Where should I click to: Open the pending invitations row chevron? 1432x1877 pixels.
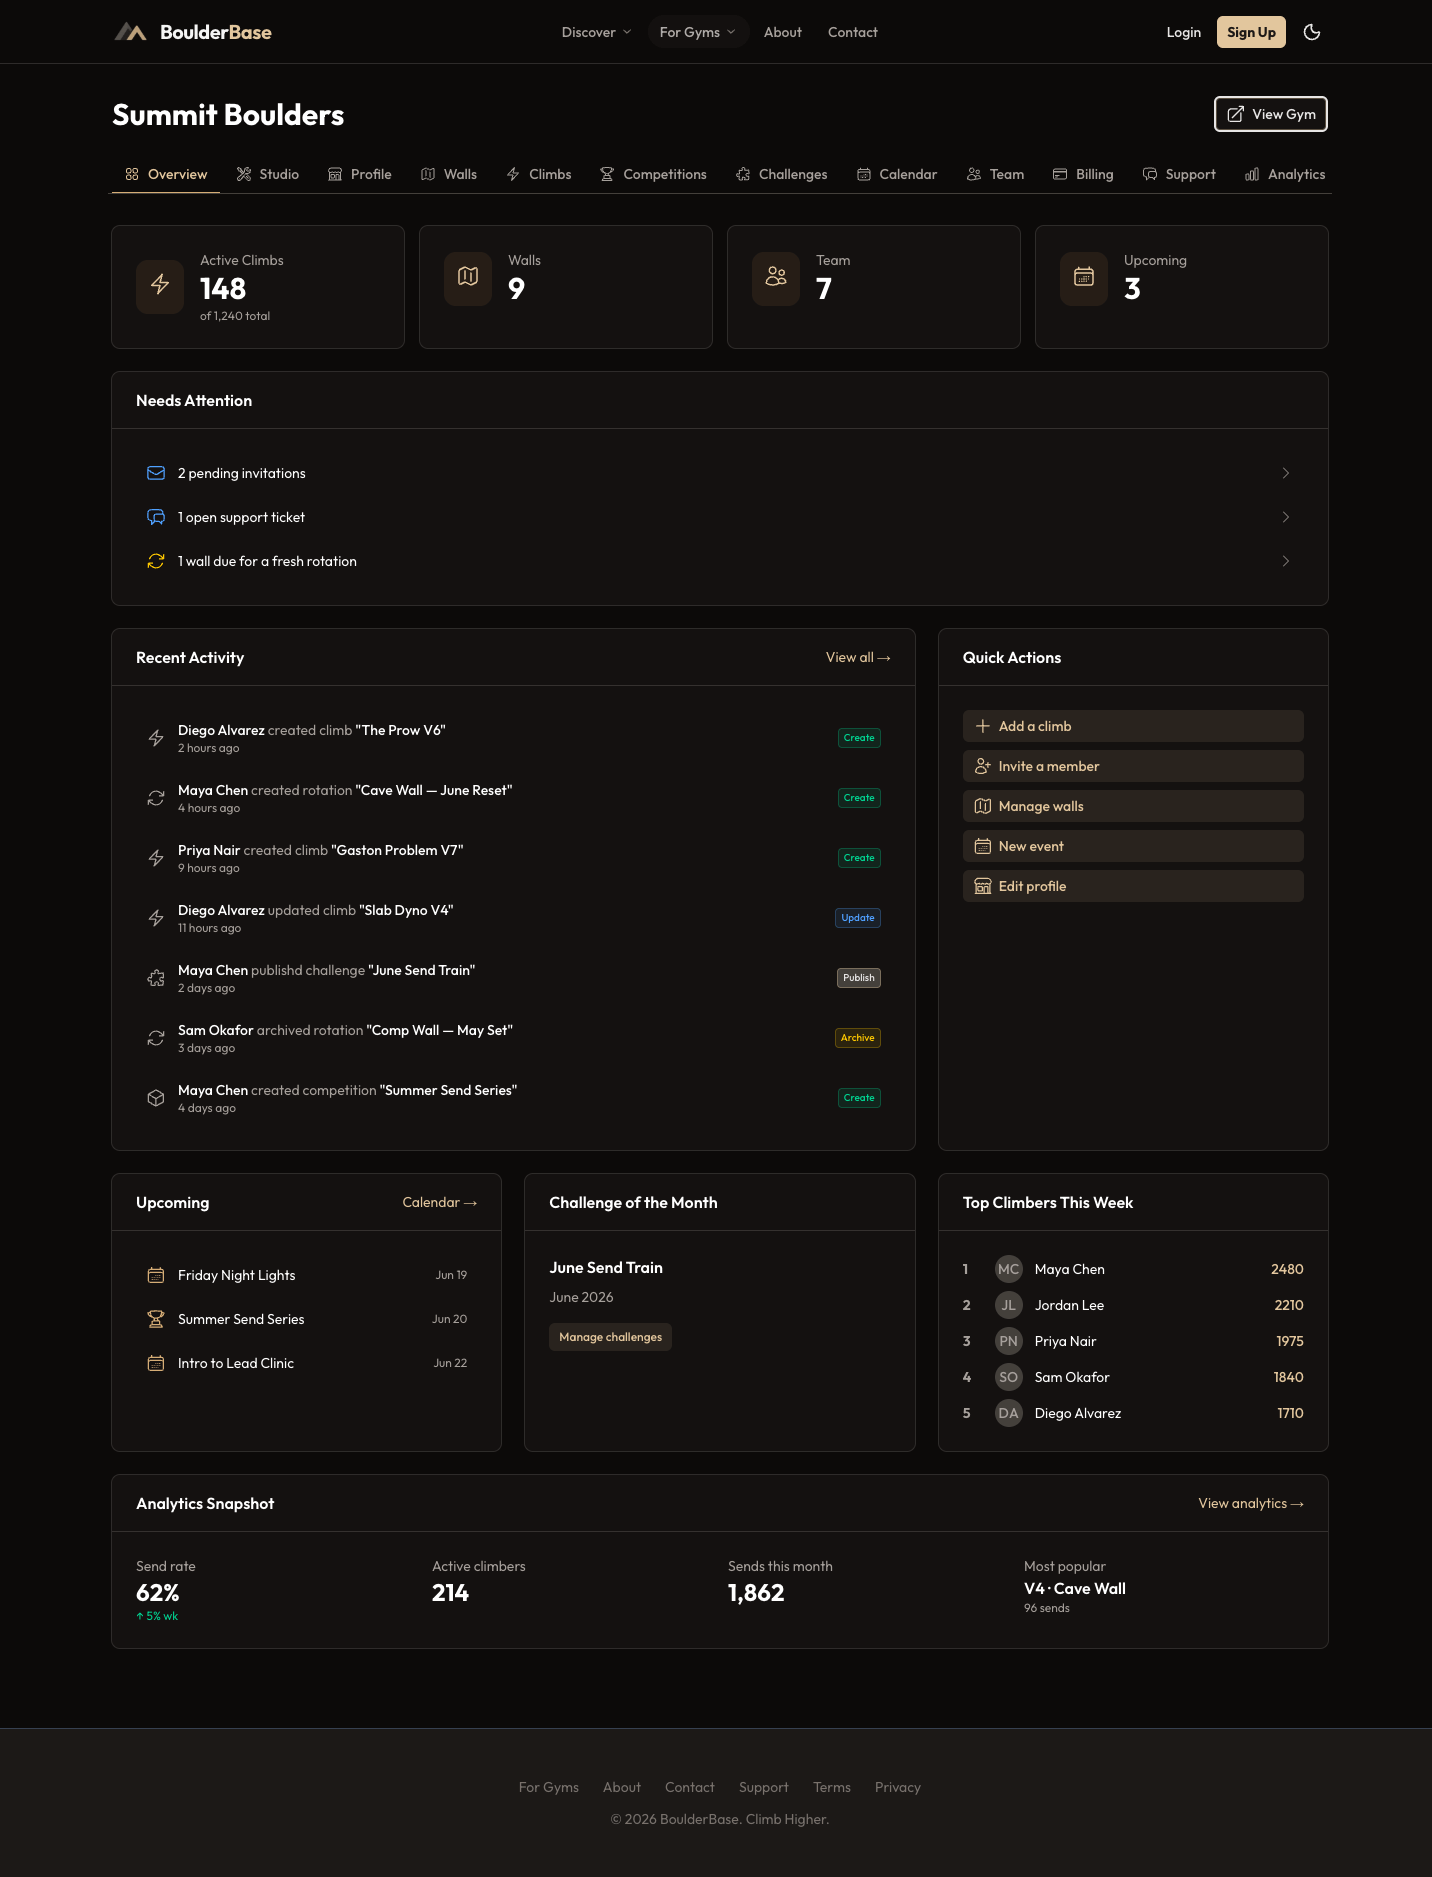[x=1285, y=473]
